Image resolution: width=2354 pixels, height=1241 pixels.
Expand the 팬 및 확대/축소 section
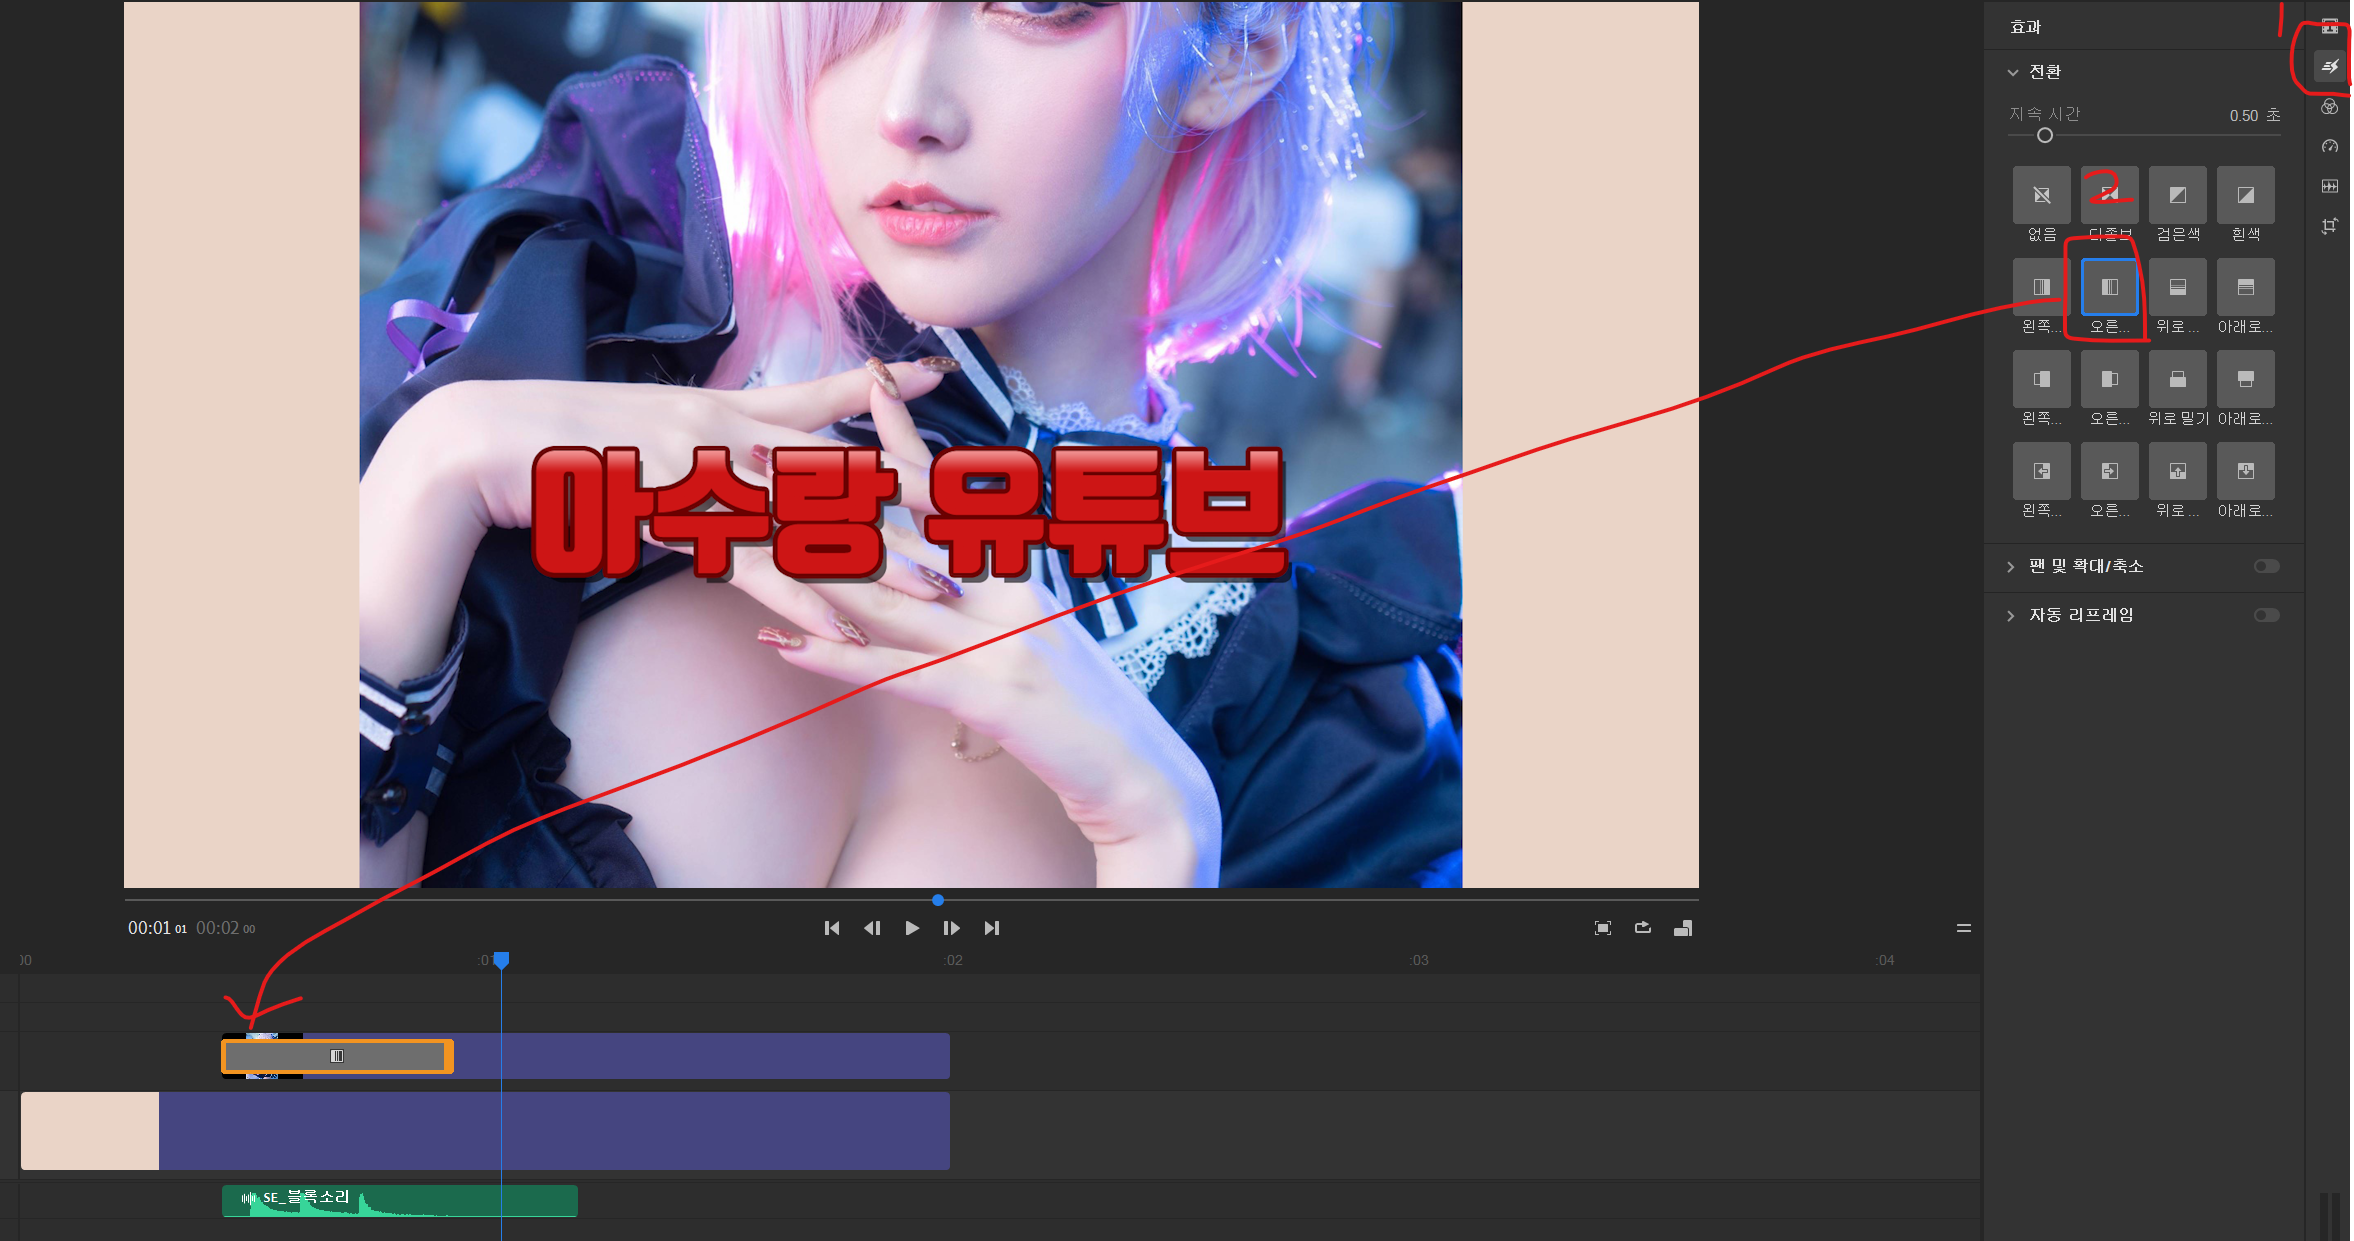[2011, 567]
